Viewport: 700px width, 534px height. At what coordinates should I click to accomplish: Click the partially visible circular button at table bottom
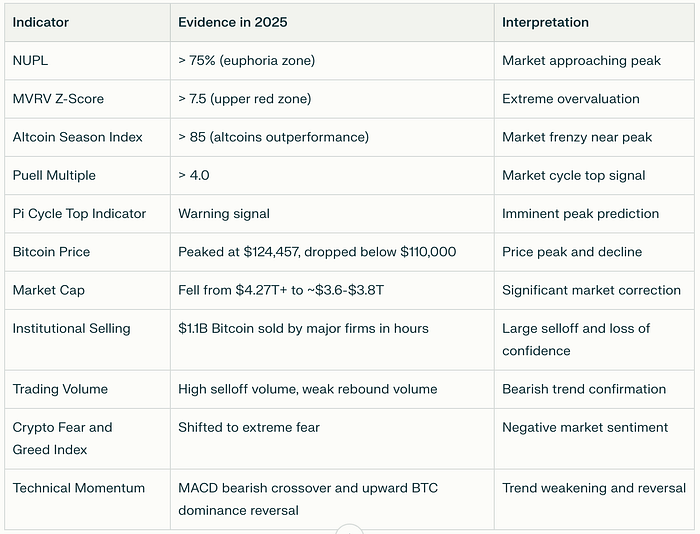(x=348, y=529)
